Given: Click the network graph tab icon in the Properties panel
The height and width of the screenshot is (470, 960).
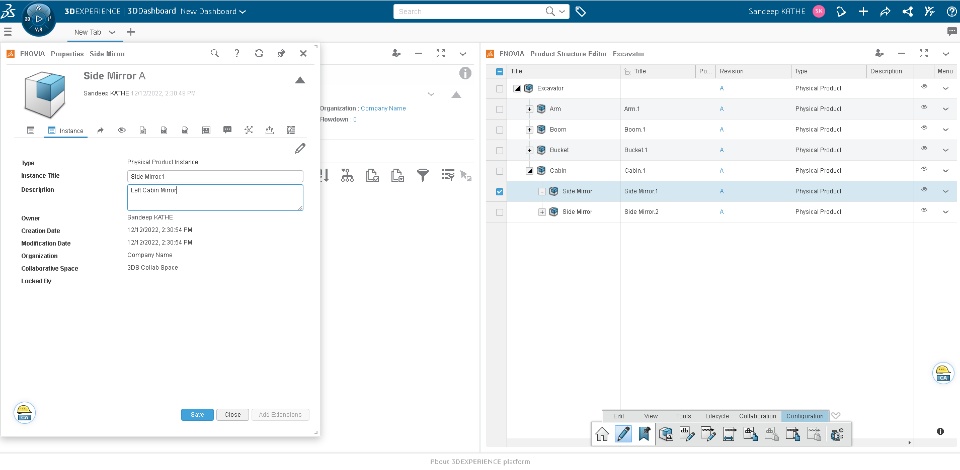Looking at the screenshot, I should [x=248, y=130].
